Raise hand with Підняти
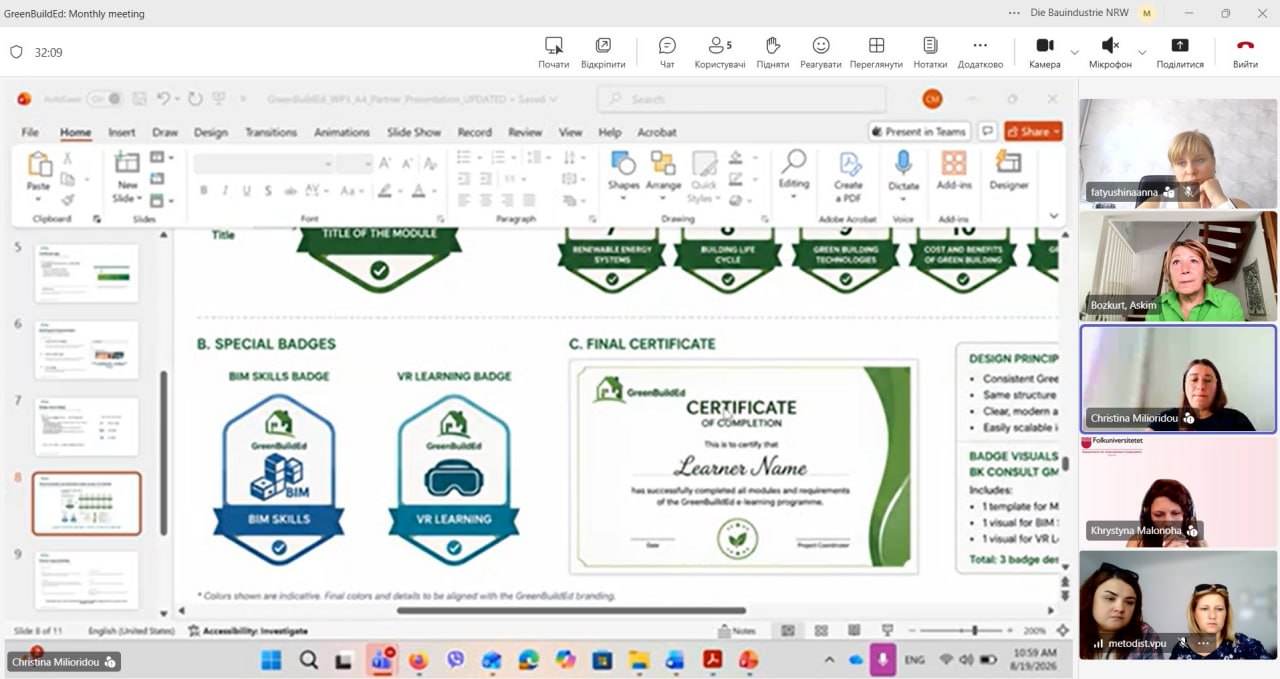The width and height of the screenshot is (1280, 679). 772,52
